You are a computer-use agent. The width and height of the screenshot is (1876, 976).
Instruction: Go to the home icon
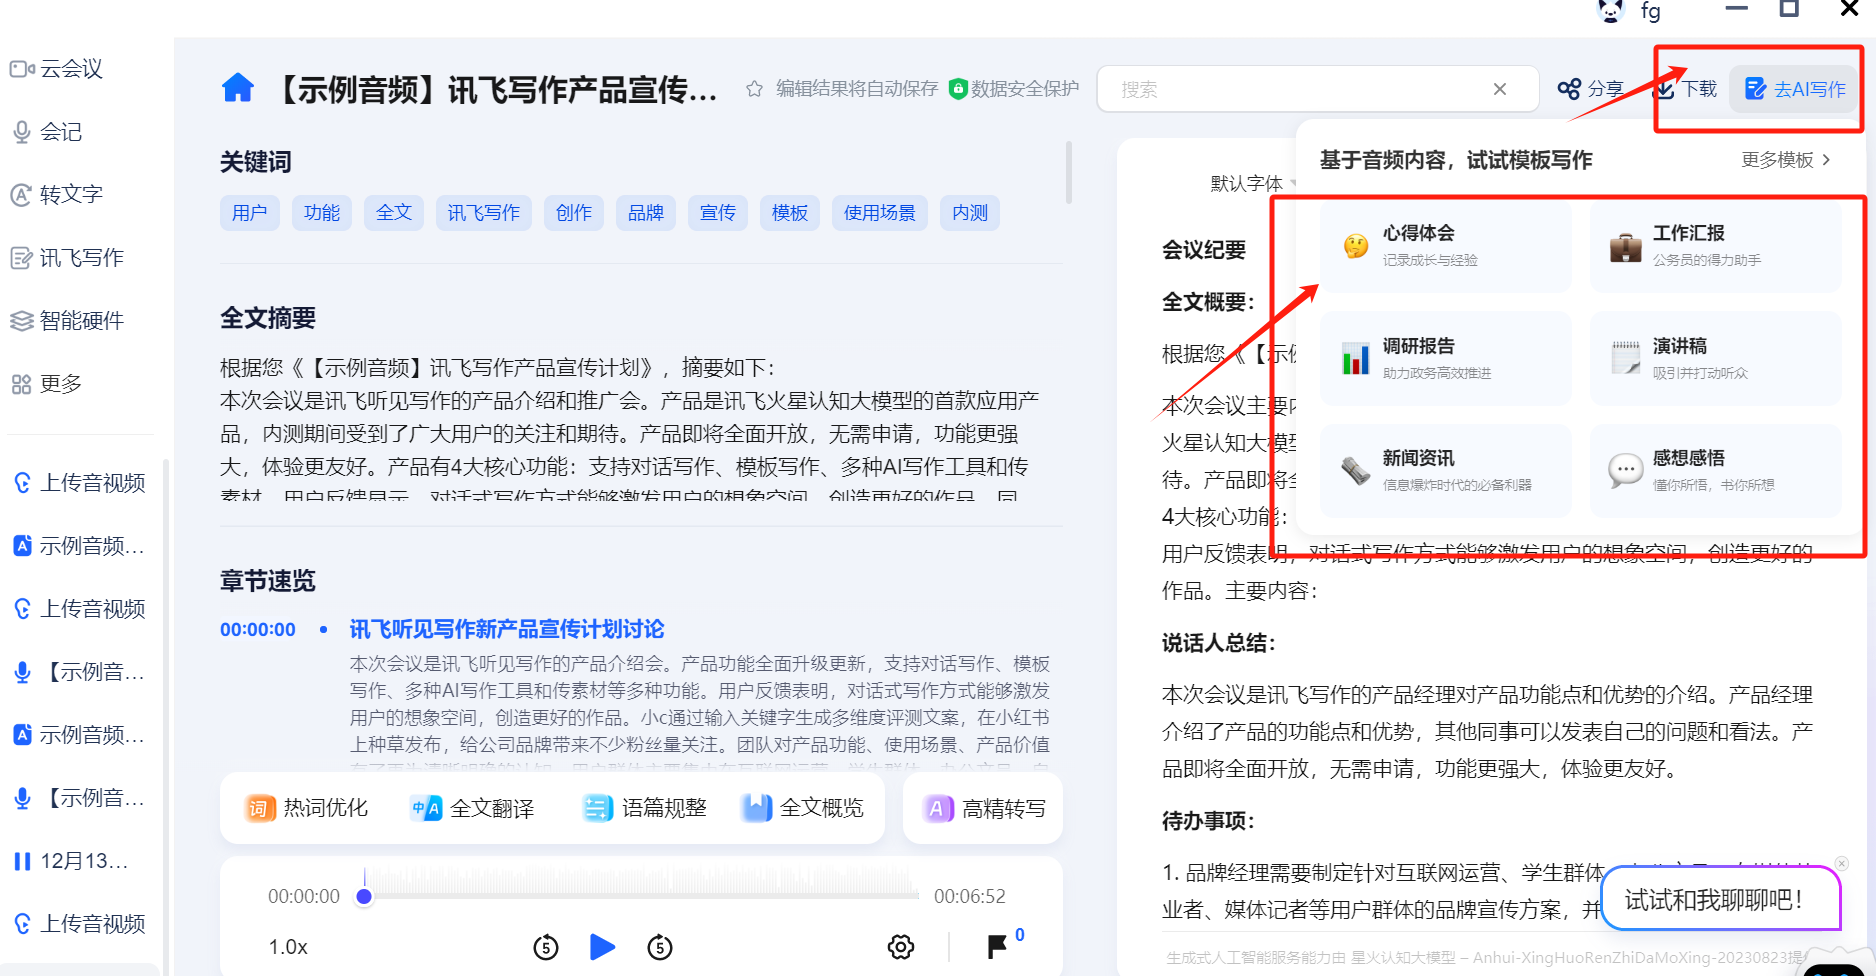(238, 88)
